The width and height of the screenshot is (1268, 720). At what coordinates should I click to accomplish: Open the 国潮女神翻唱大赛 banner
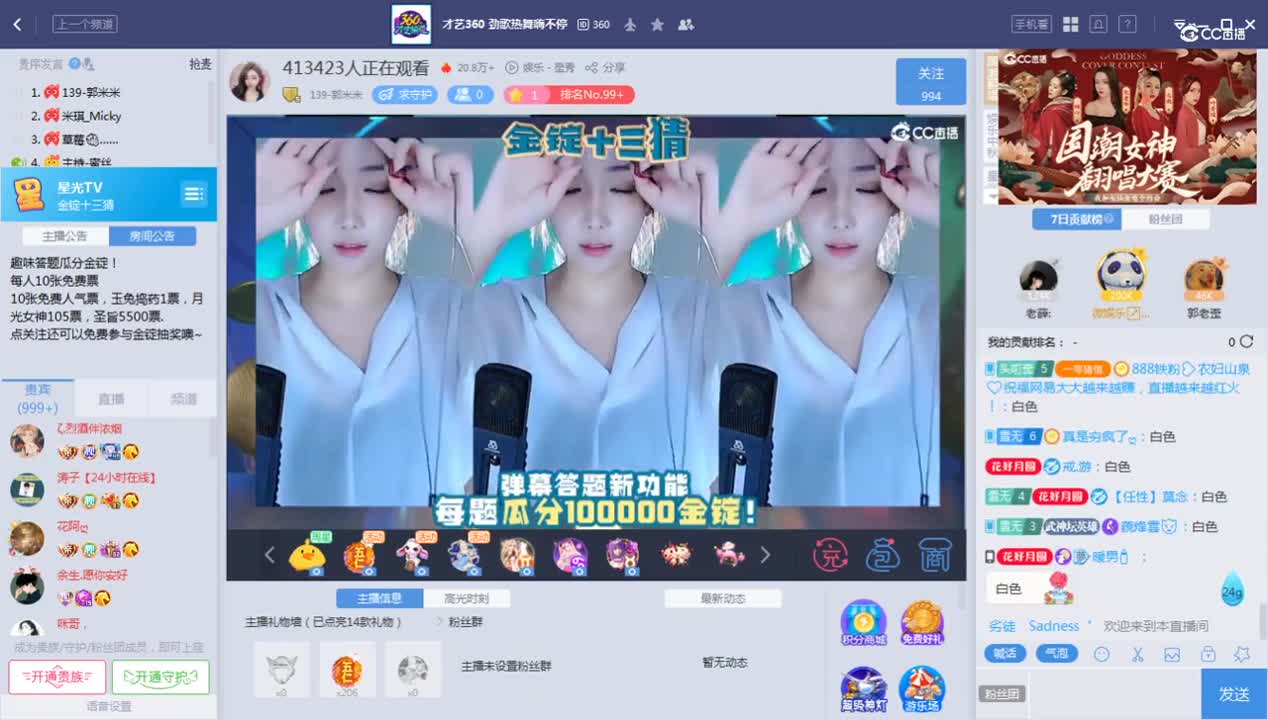click(1127, 126)
